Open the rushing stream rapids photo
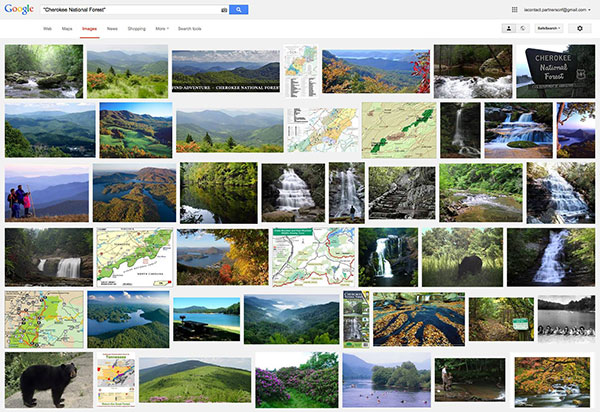The width and height of the screenshot is (600, 412). 473,72
